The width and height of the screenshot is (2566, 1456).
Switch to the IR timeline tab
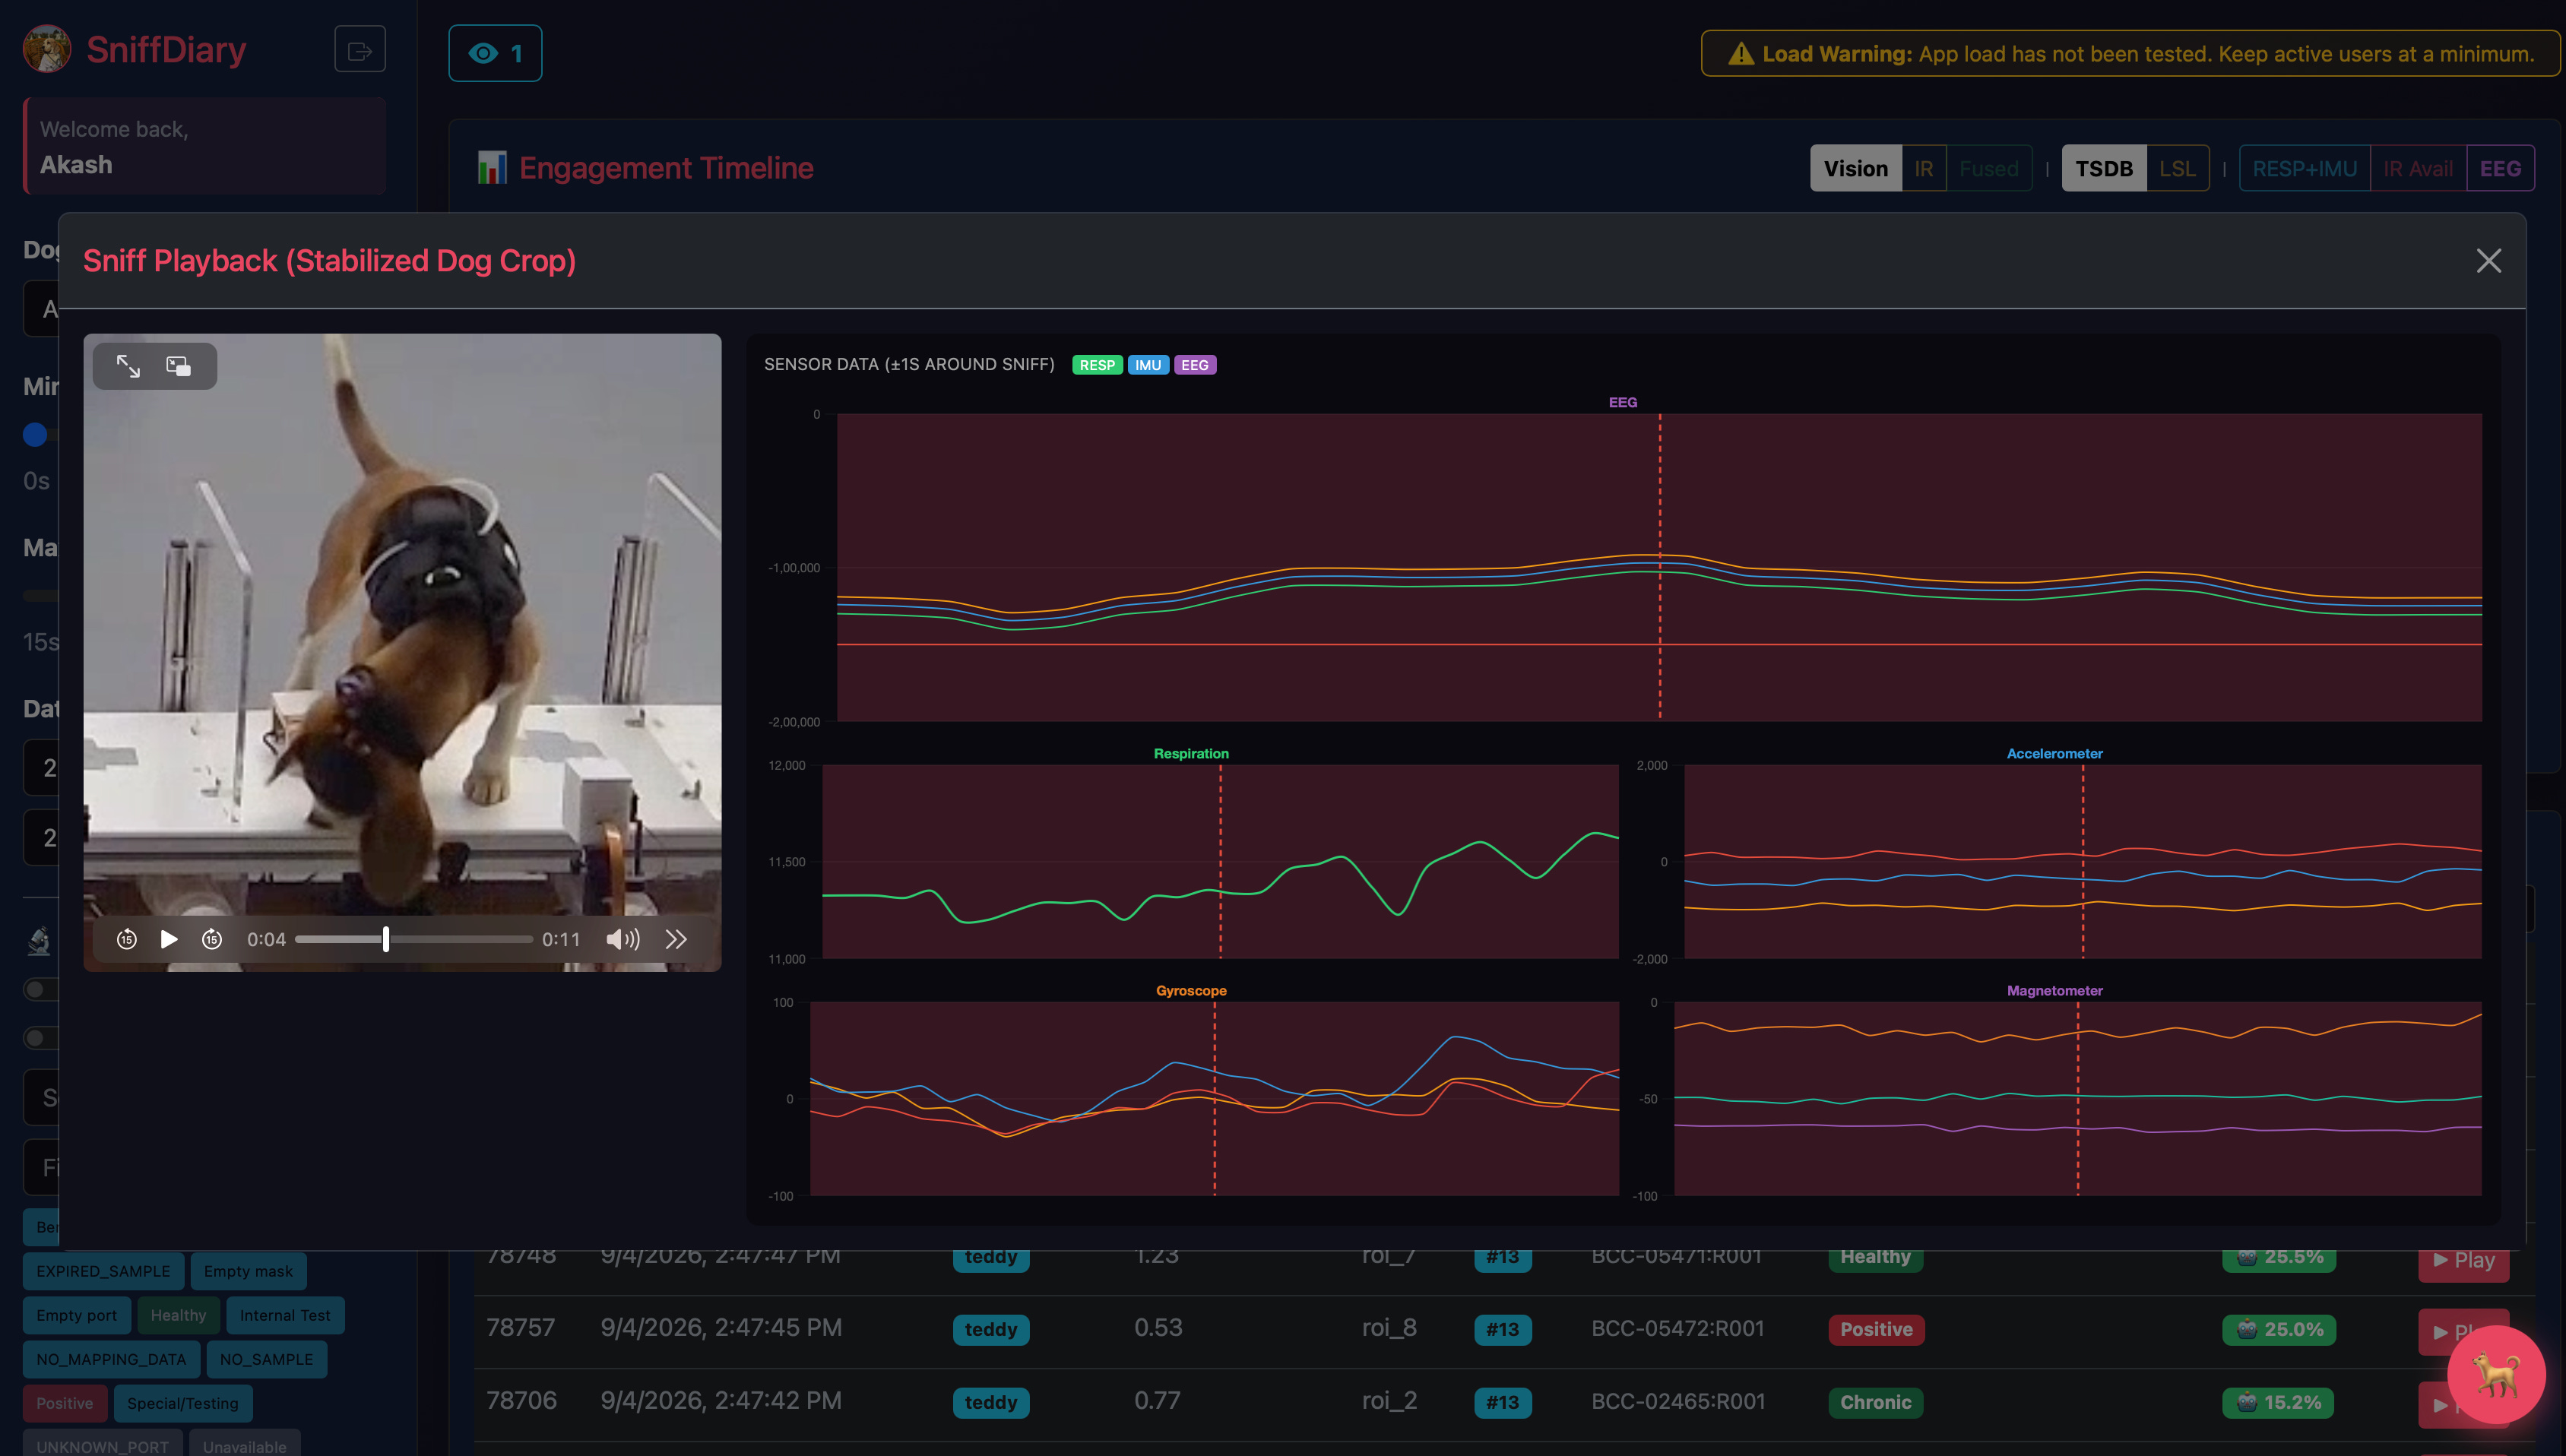pos(1923,168)
